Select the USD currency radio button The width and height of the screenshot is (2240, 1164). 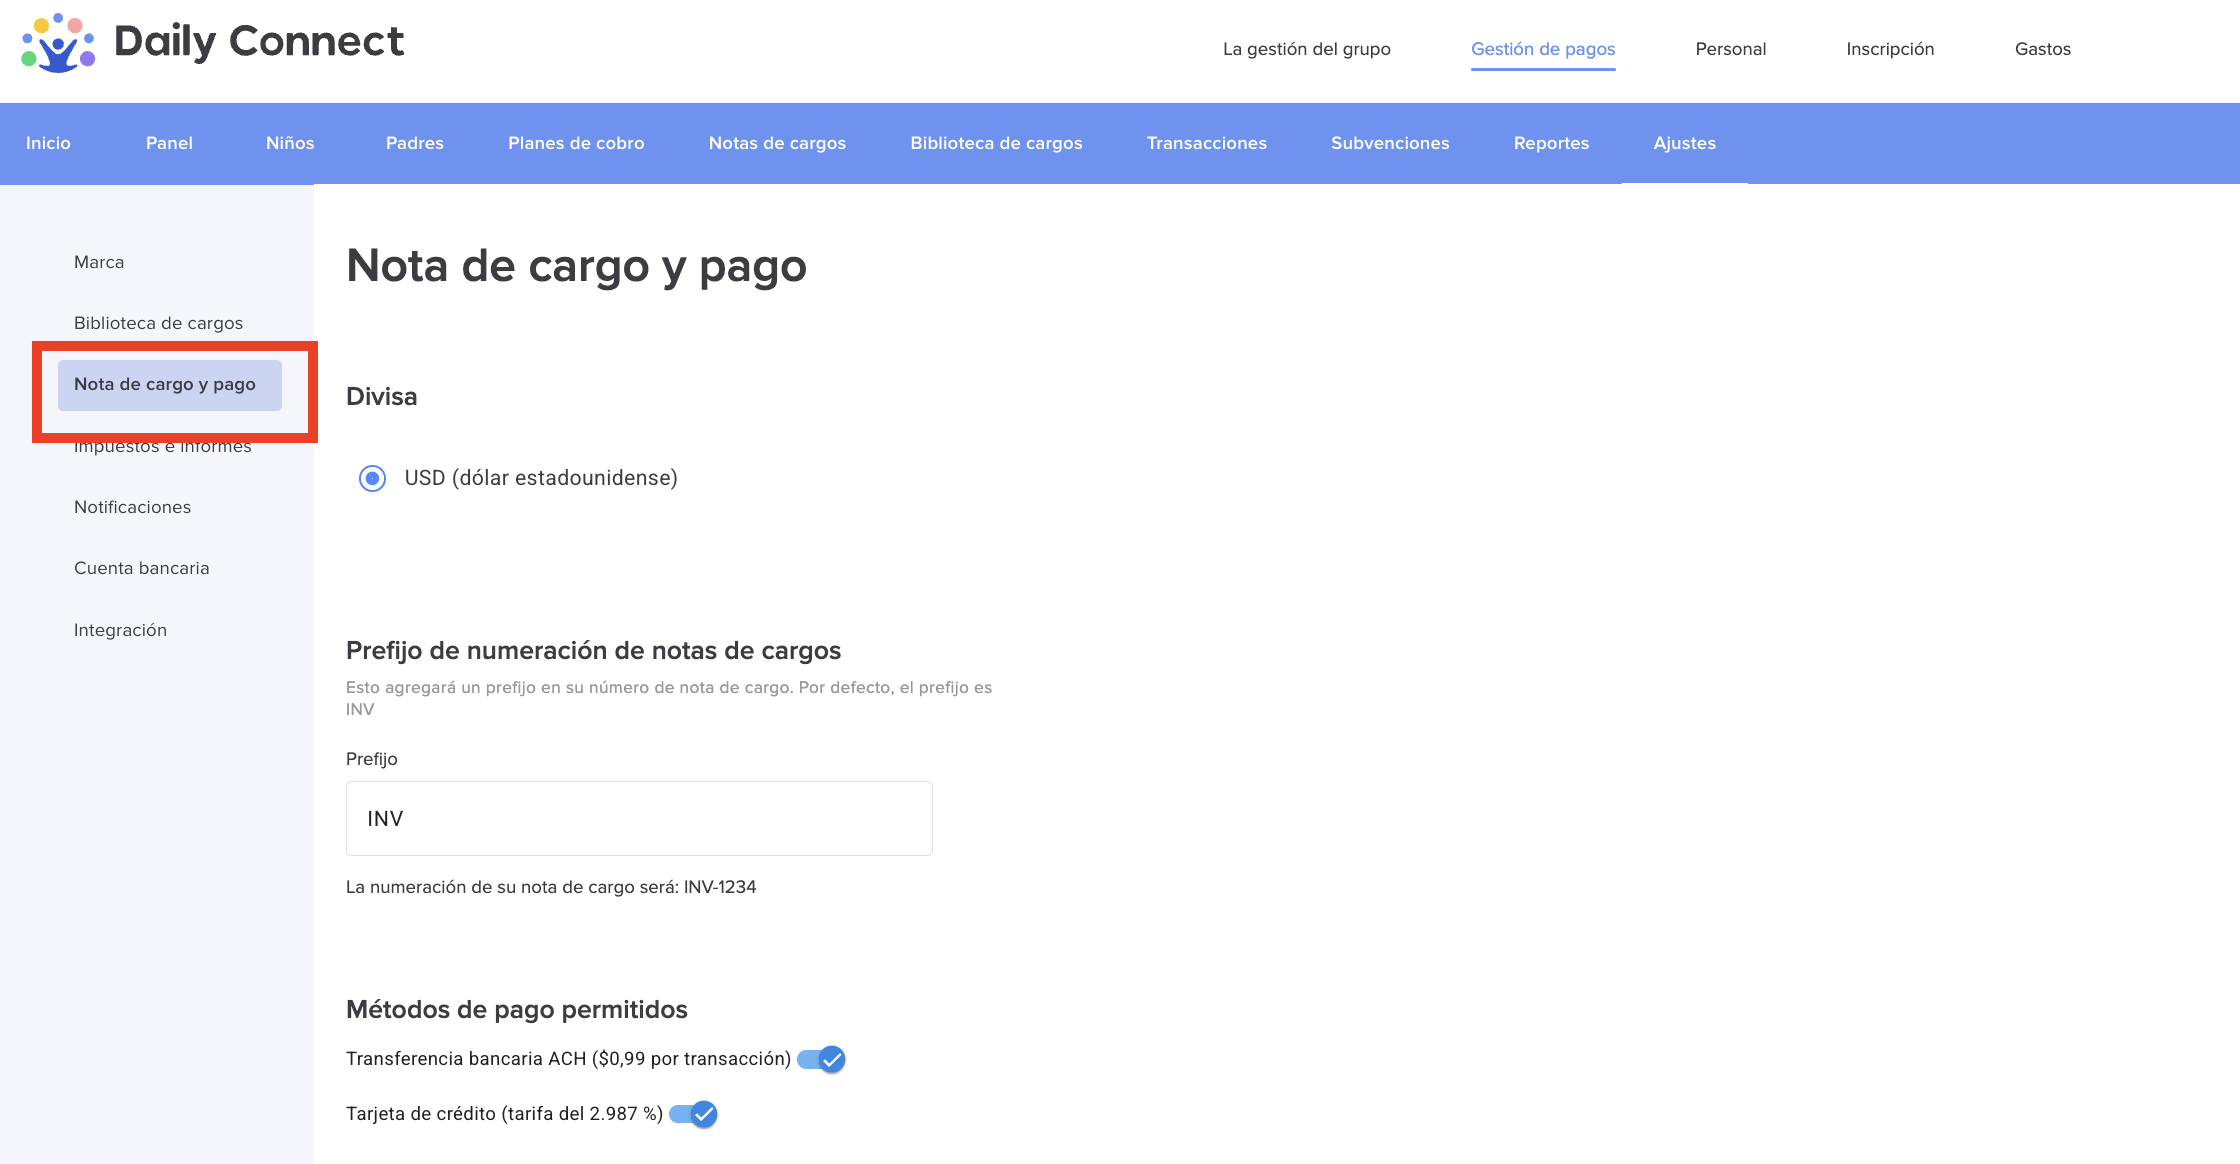point(372,478)
